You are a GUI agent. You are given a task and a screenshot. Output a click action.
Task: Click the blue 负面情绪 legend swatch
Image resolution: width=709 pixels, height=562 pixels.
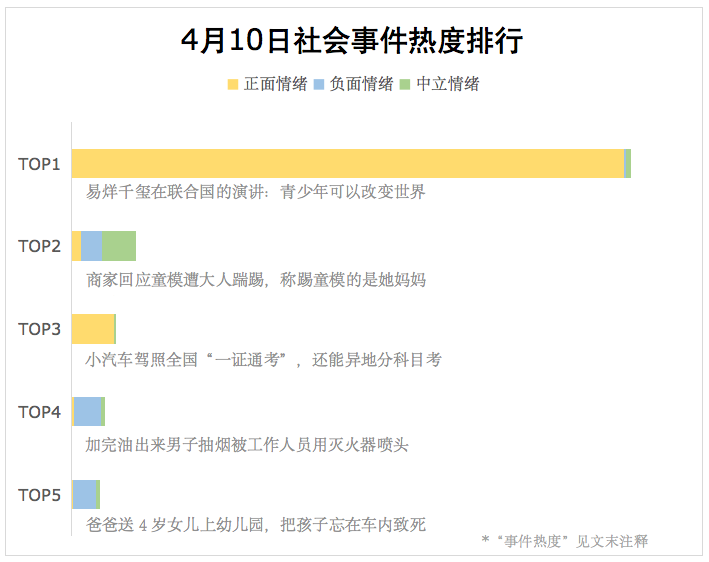(320, 85)
